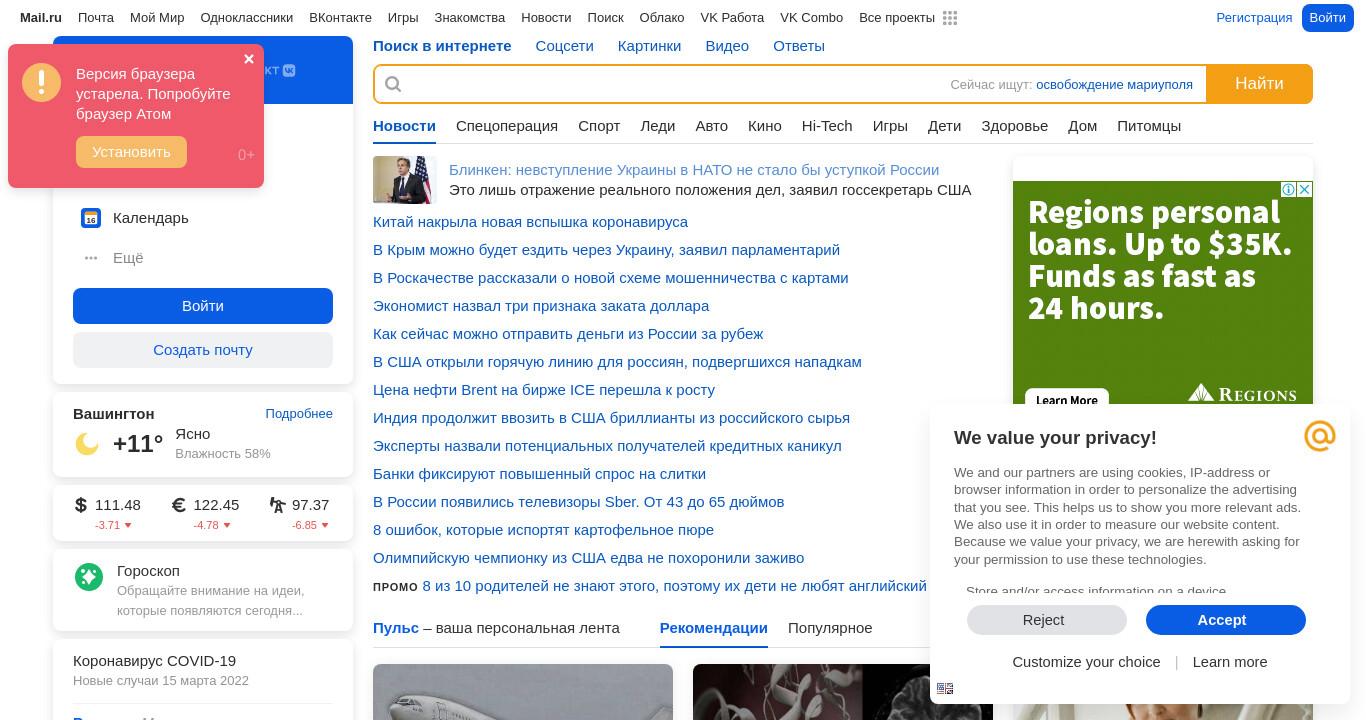Close the outdated browser warning popup
This screenshot has width=1366, height=720.
tap(249, 59)
